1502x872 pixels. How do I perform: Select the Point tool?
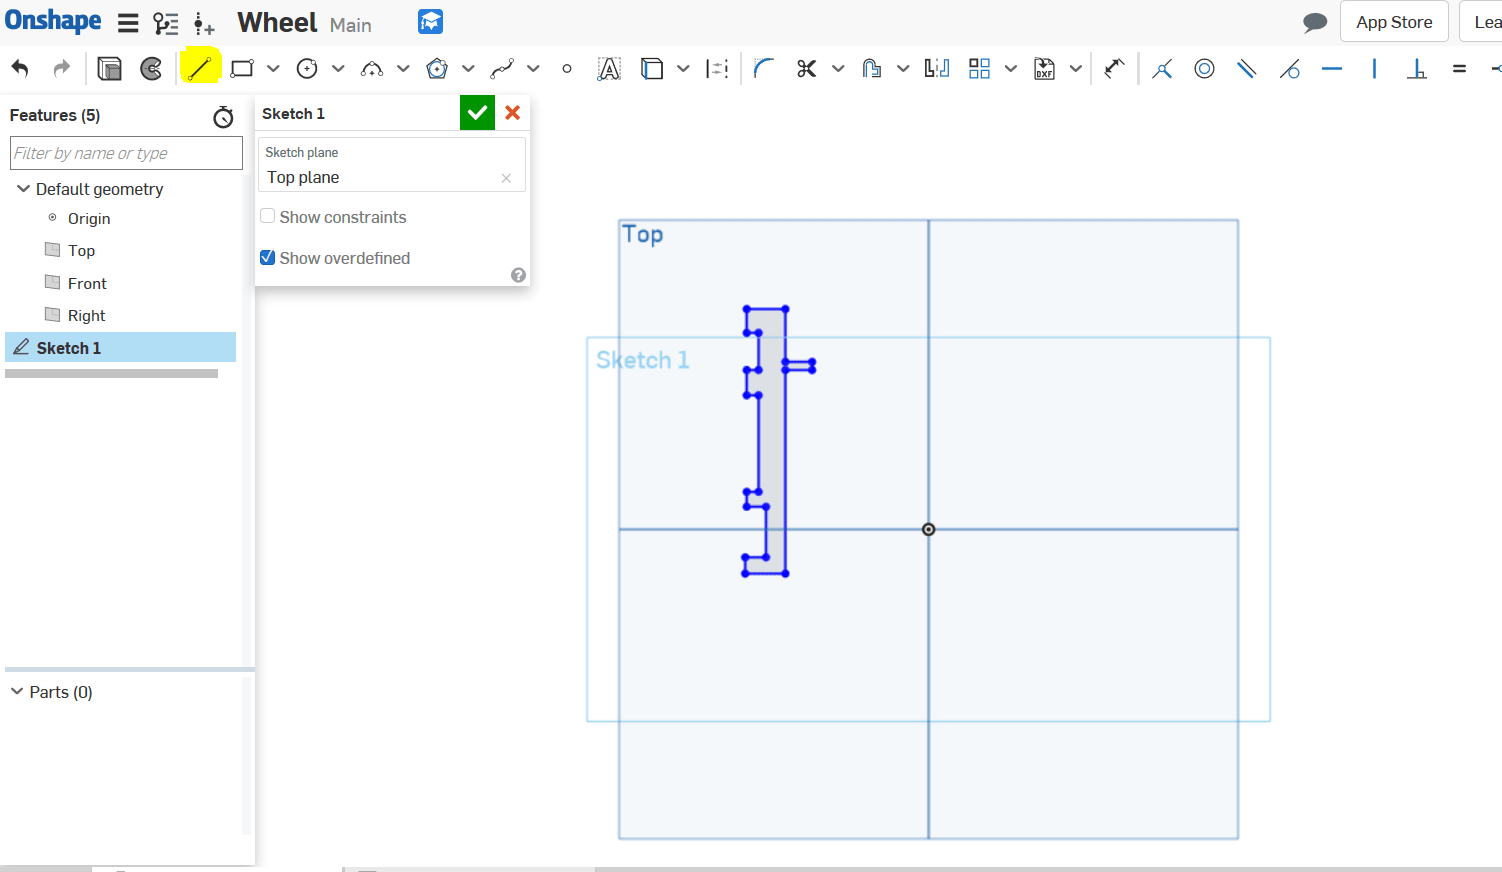click(567, 69)
